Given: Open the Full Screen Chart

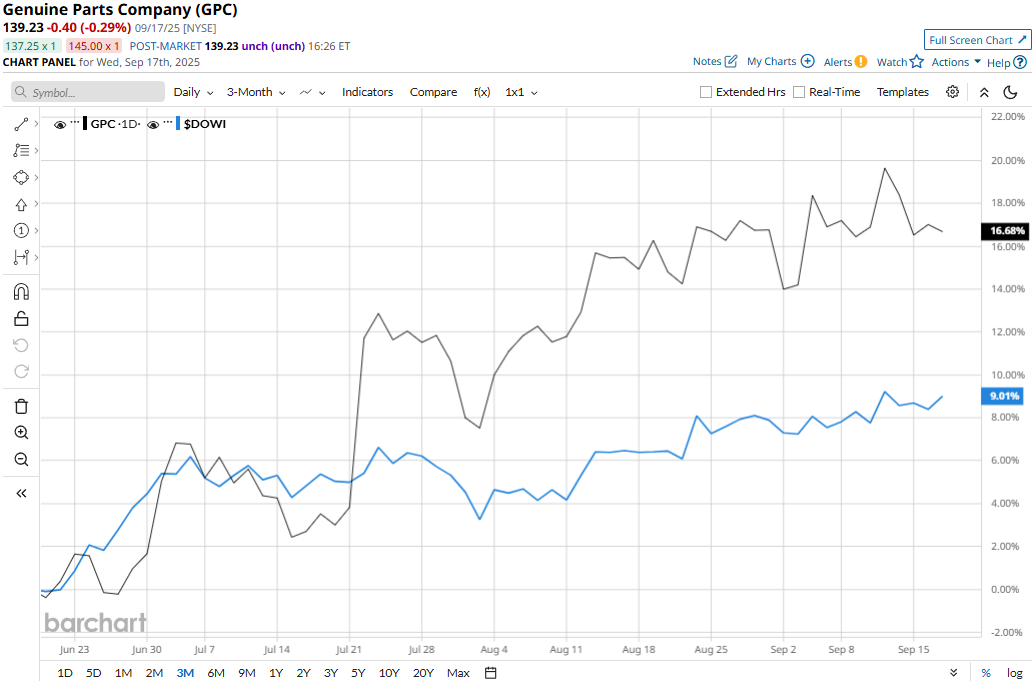Looking at the screenshot, I should (978, 40).
